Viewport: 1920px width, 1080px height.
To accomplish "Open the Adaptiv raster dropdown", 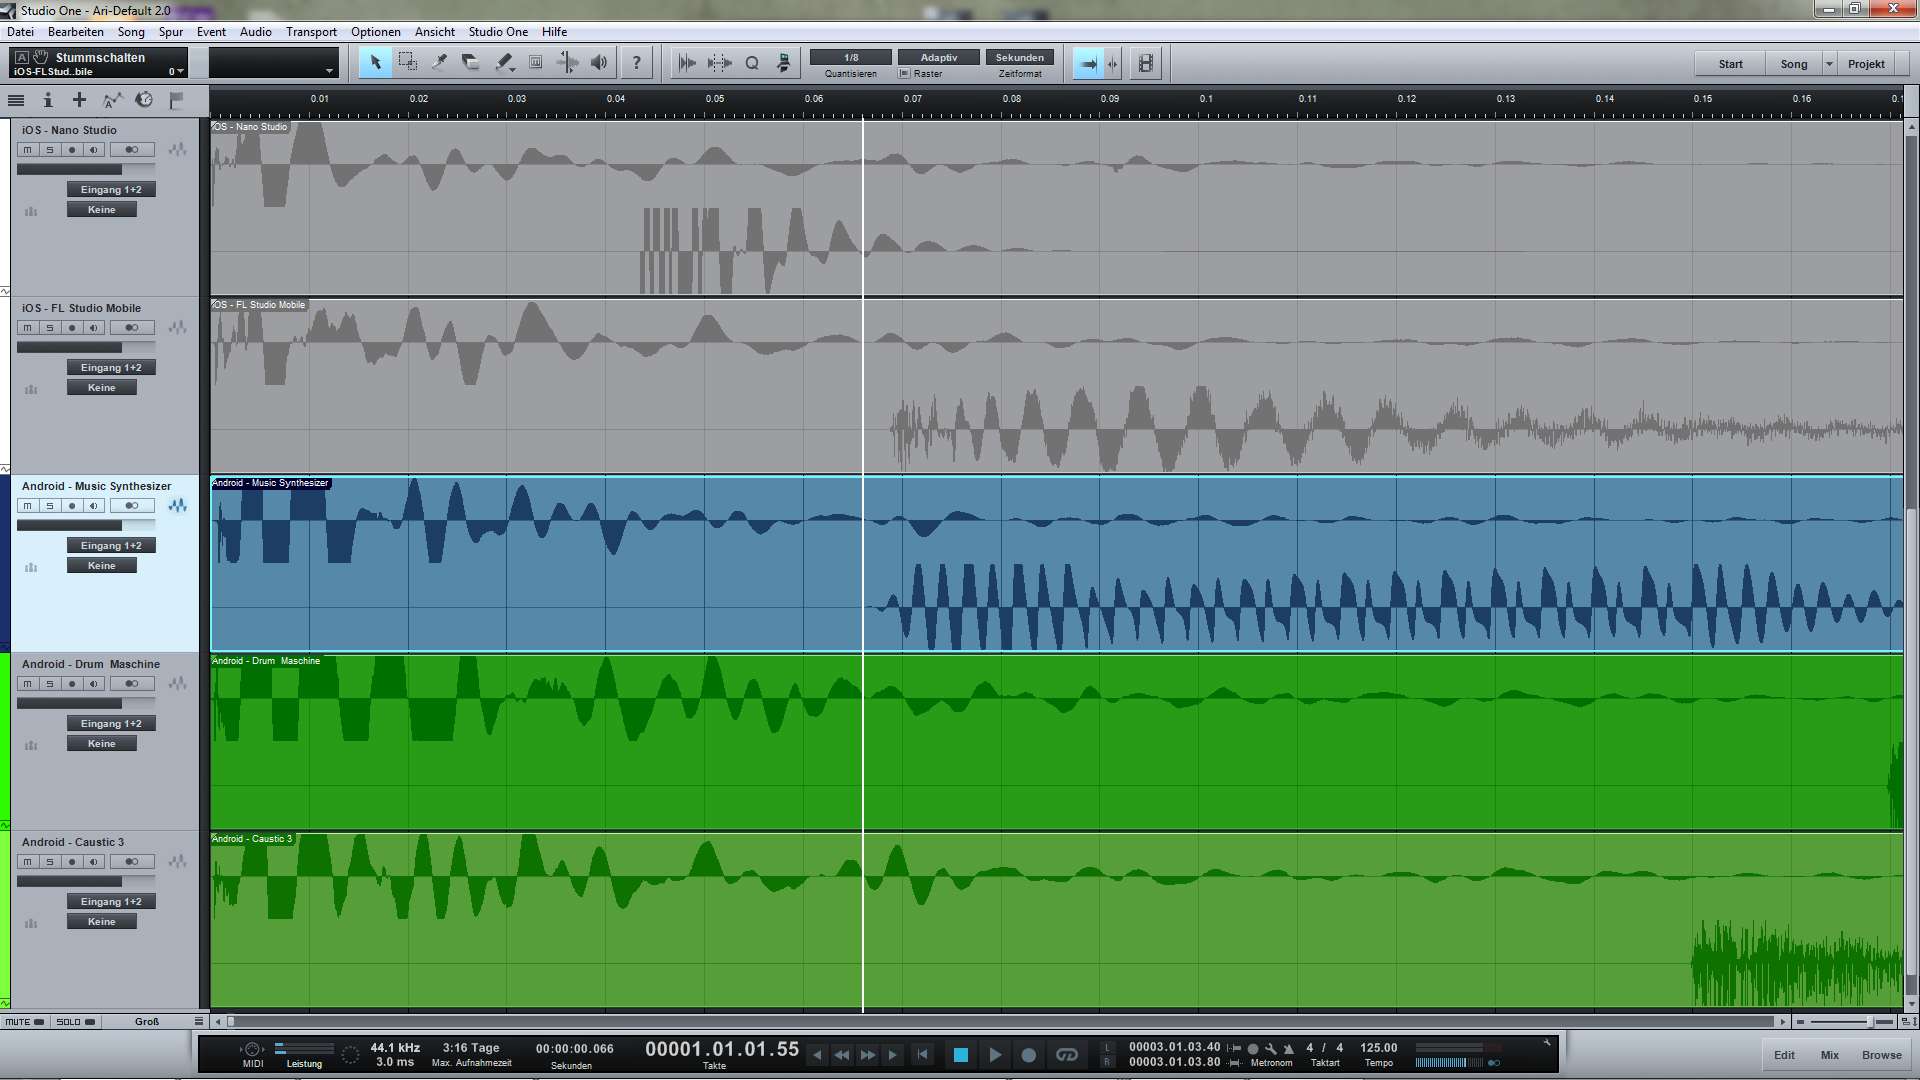I will point(938,58).
